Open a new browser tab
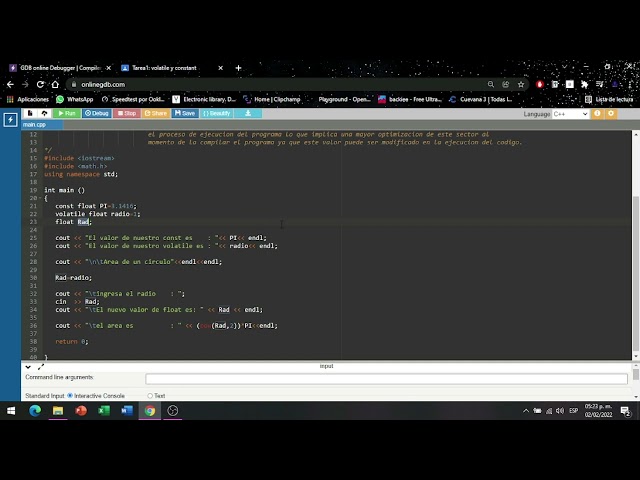 pos(238,68)
